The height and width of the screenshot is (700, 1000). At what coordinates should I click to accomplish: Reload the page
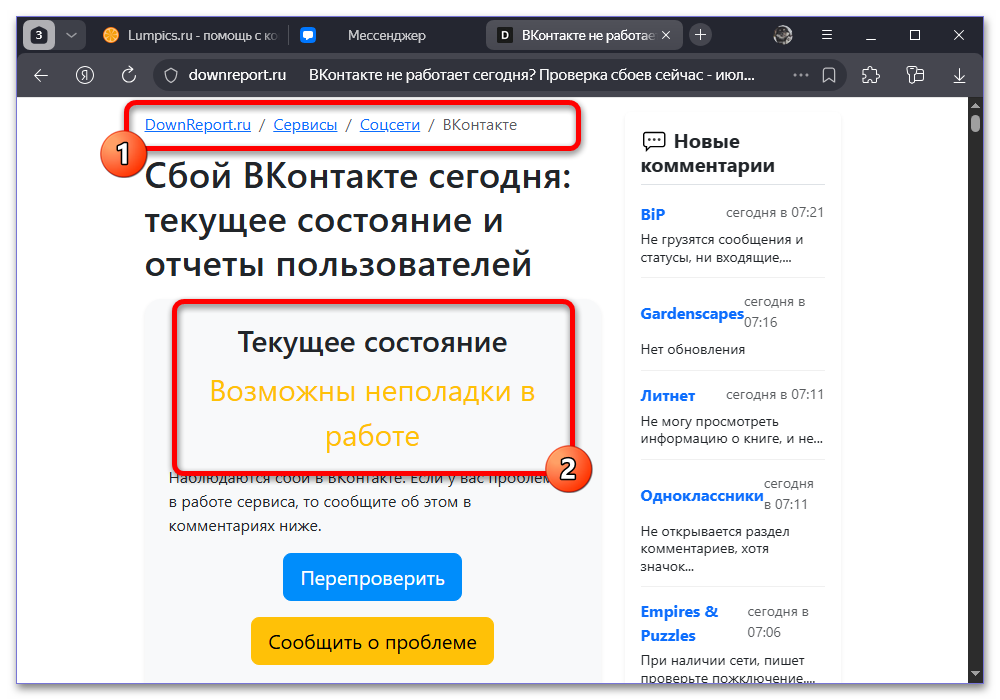(x=129, y=76)
